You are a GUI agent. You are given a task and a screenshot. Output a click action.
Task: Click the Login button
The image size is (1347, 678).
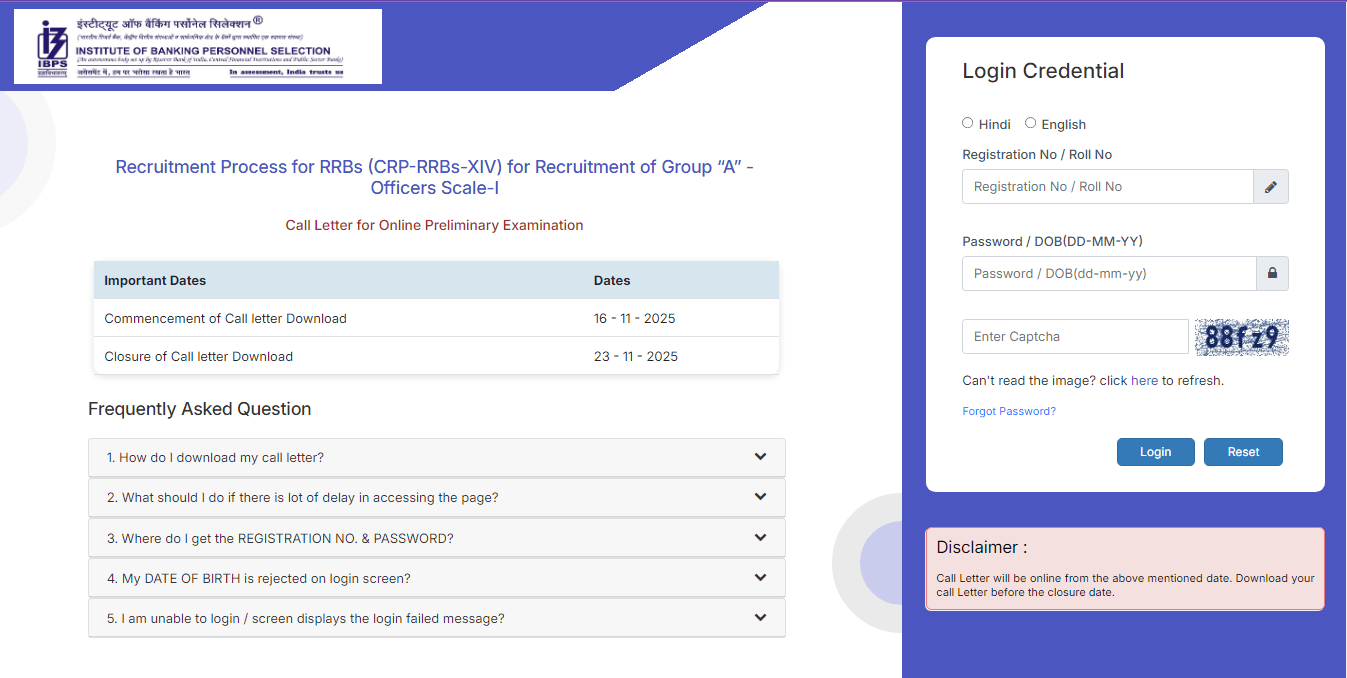pos(1155,451)
